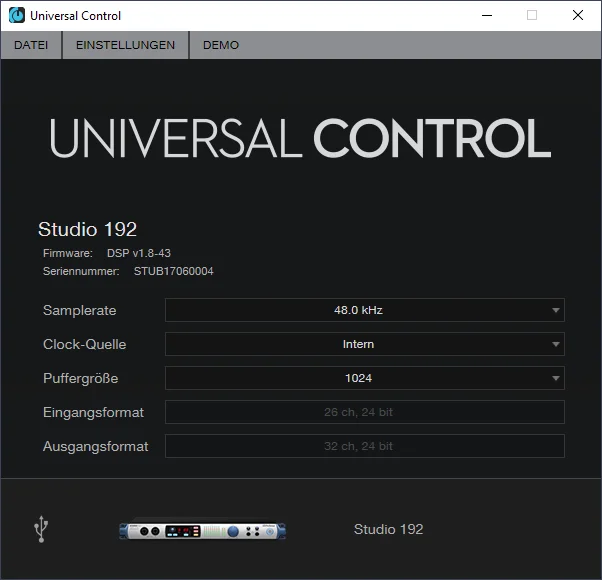Select the Studio 192 rack device image
Image resolution: width=602 pixels, height=580 pixels.
[x=203, y=530]
